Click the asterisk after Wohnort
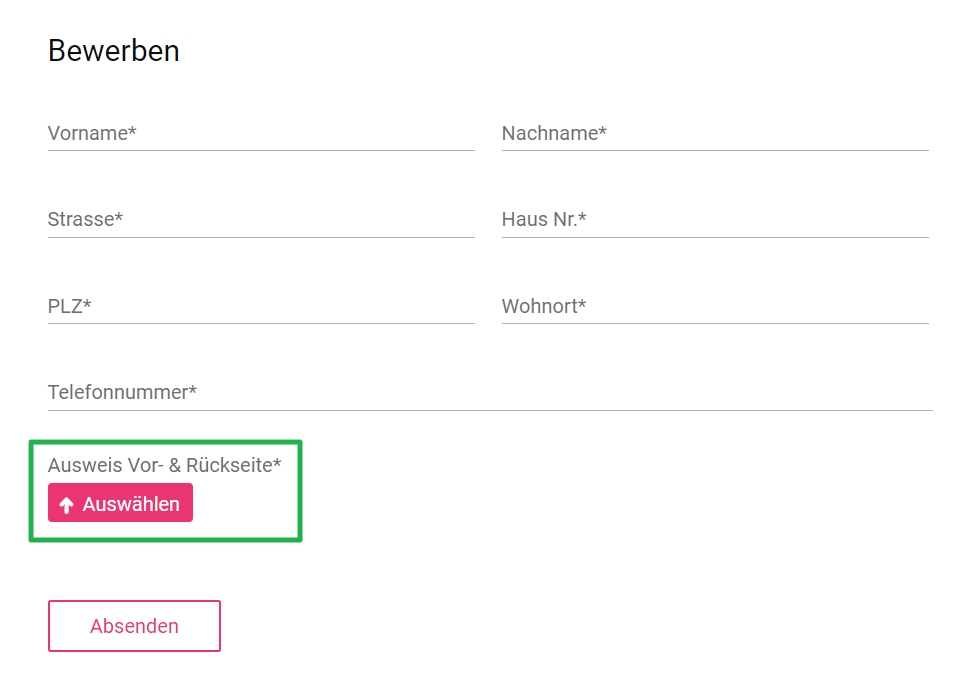This screenshot has height=681, width=975. [582, 302]
